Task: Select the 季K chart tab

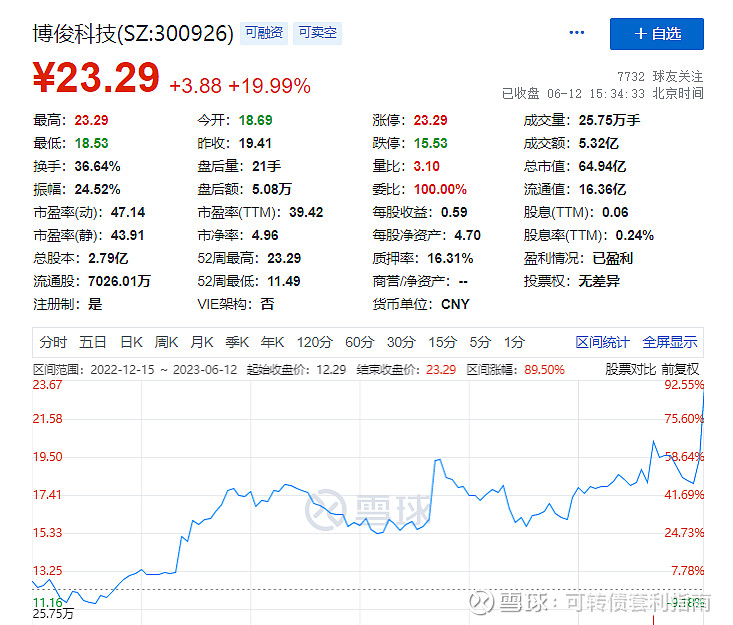Action: coord(237,342)
